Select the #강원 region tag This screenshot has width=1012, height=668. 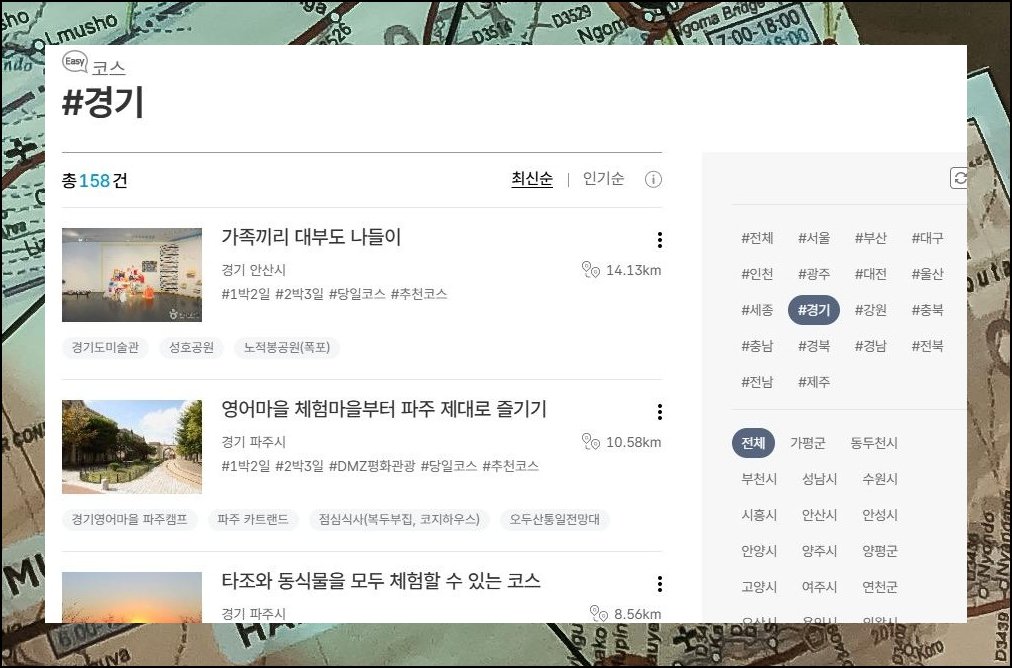click(x=871, y=310)
